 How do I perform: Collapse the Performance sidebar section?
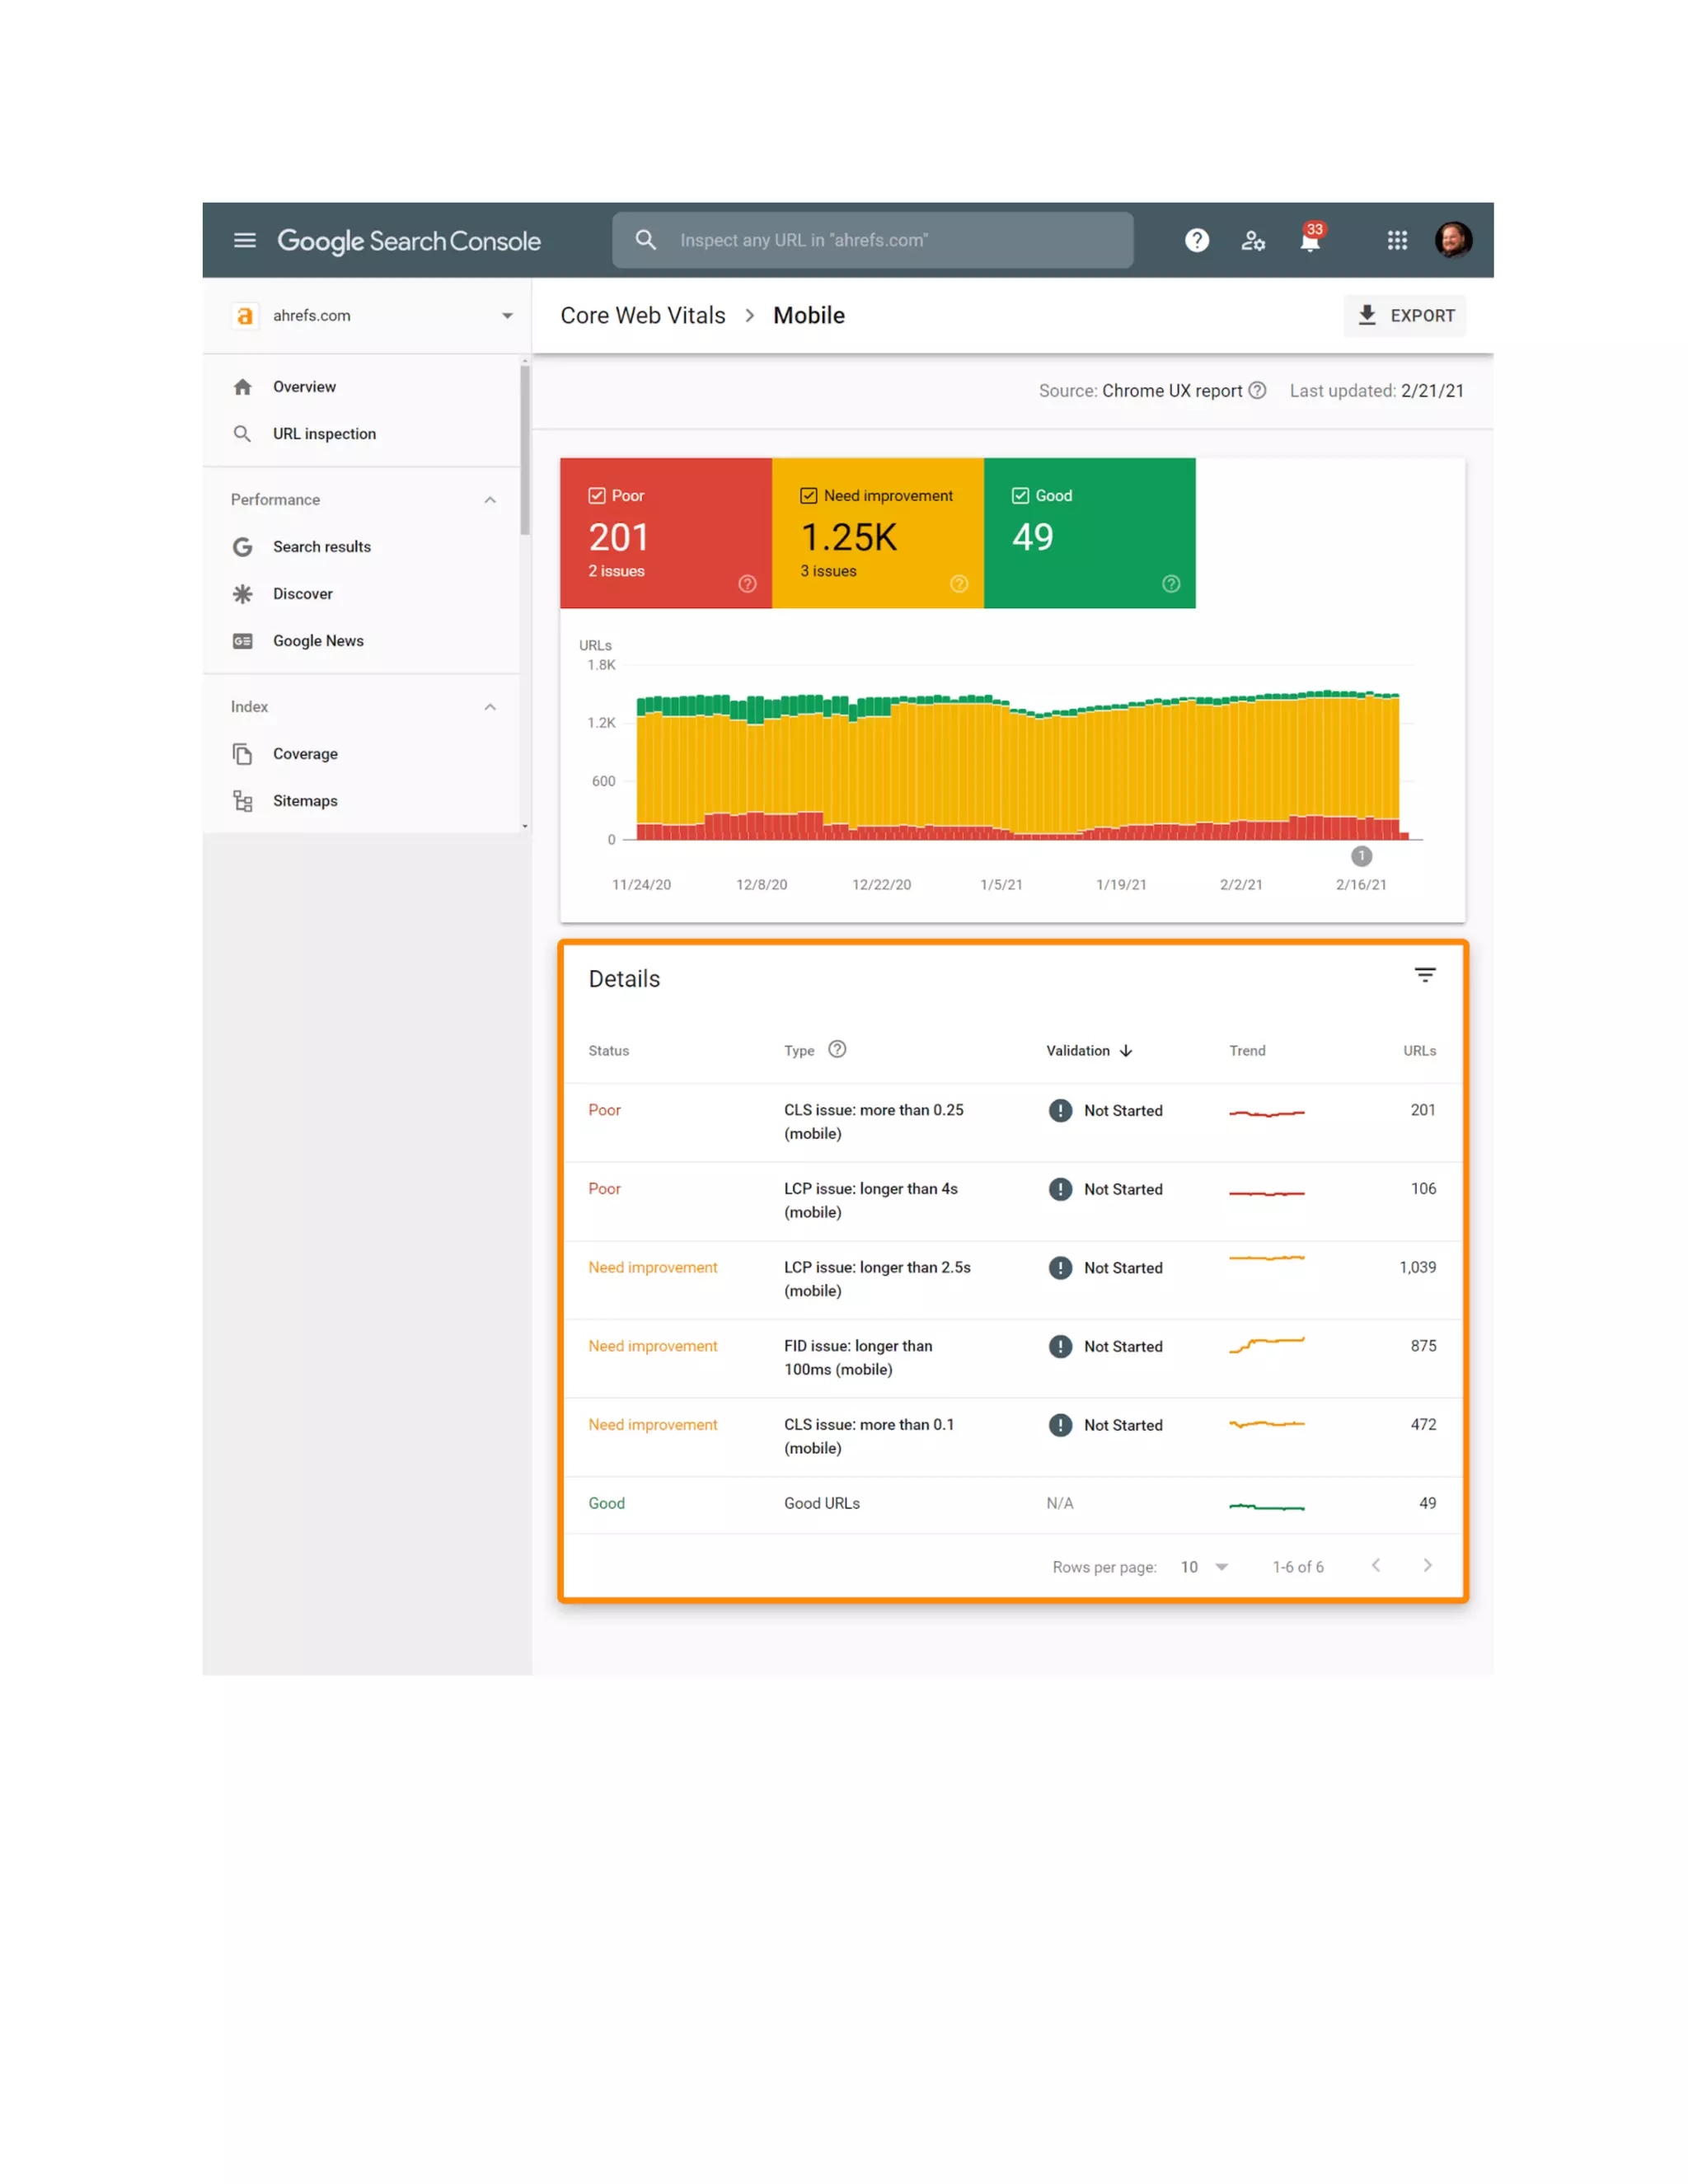point(490,500)
